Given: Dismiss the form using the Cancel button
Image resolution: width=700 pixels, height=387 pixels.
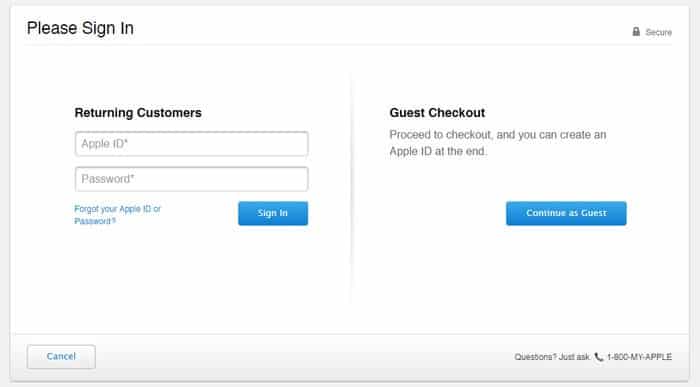Looking at the screenshot, I should click(61, 357).
